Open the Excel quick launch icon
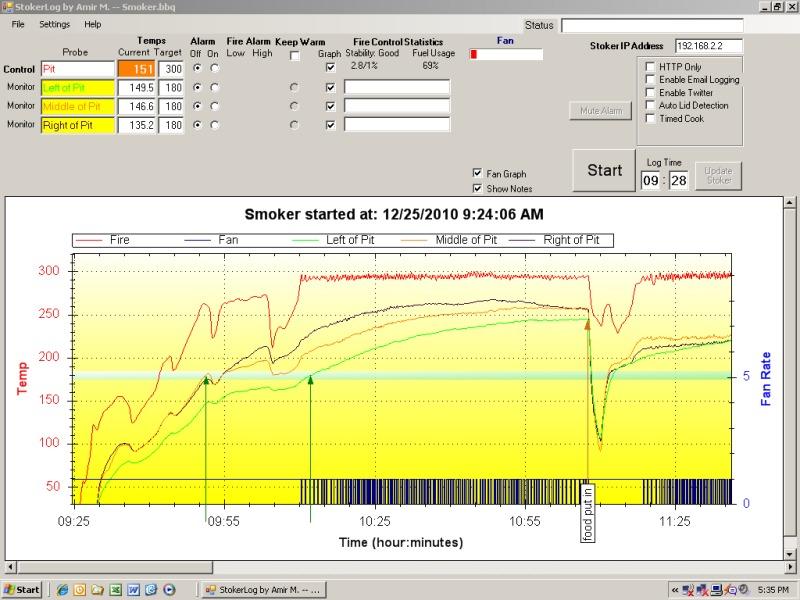 115,589
